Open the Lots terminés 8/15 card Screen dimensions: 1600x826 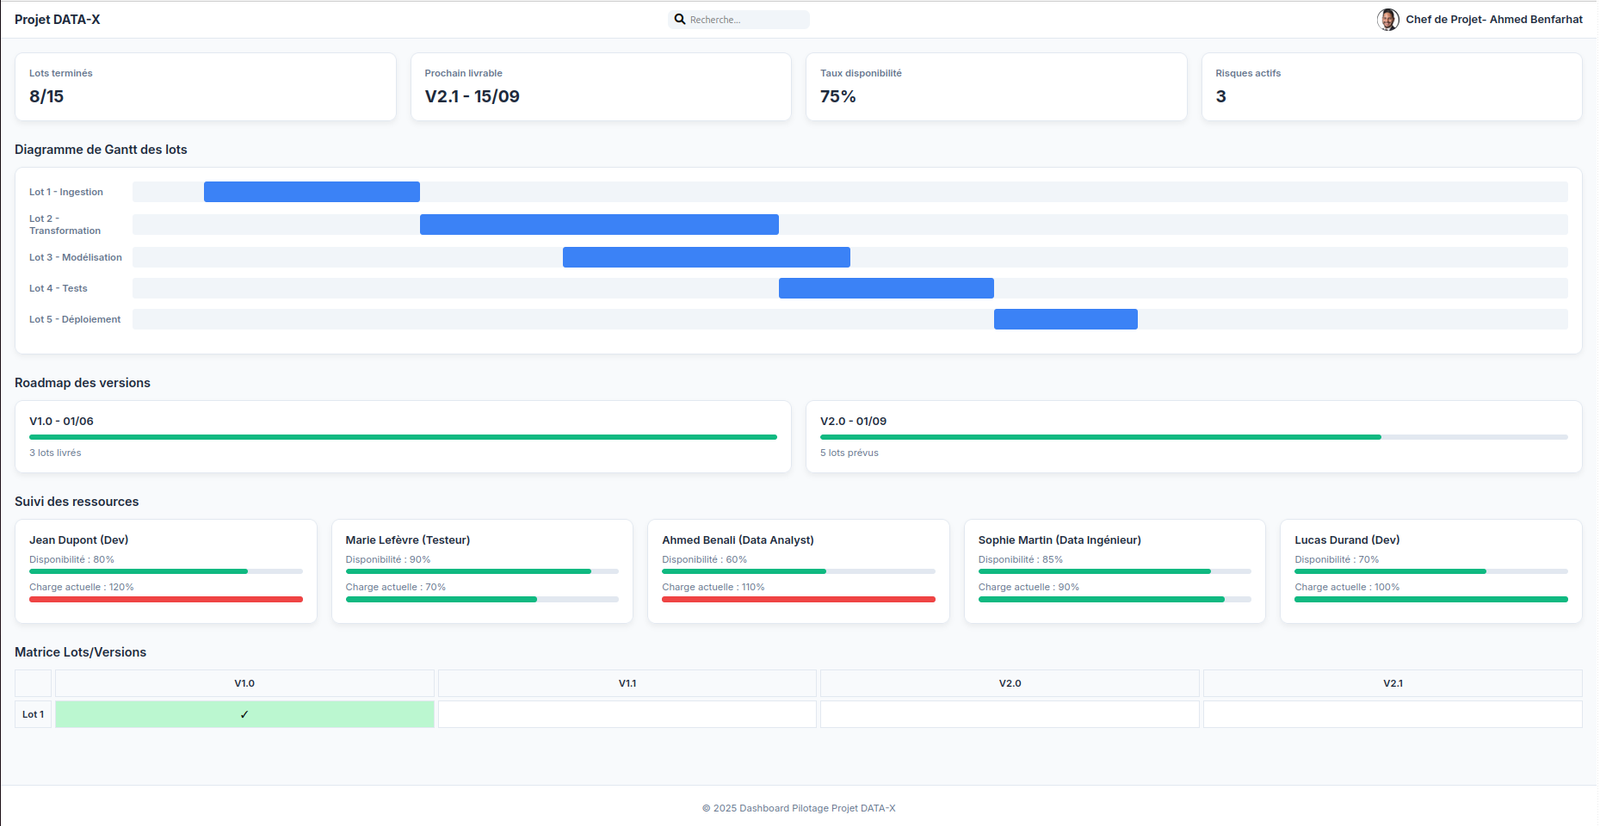click(205, 87)
